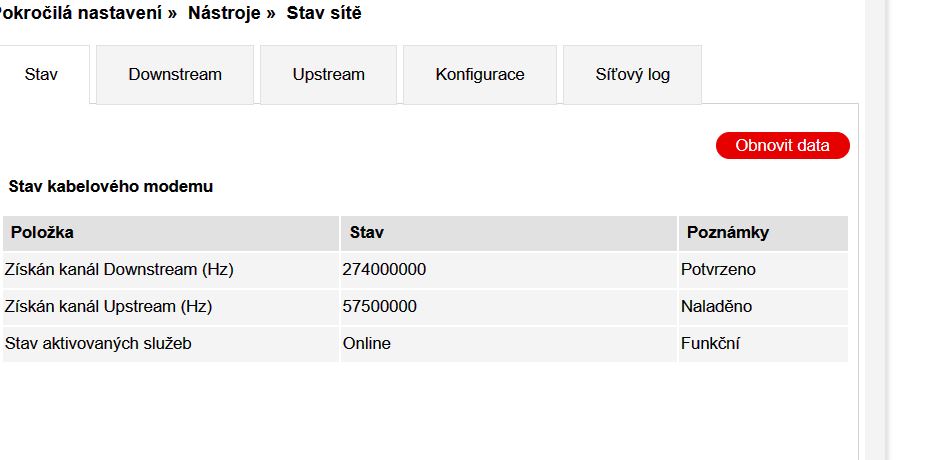947x460 pixels.
Task: Open the Upstream tab
Action: point(329,74)
